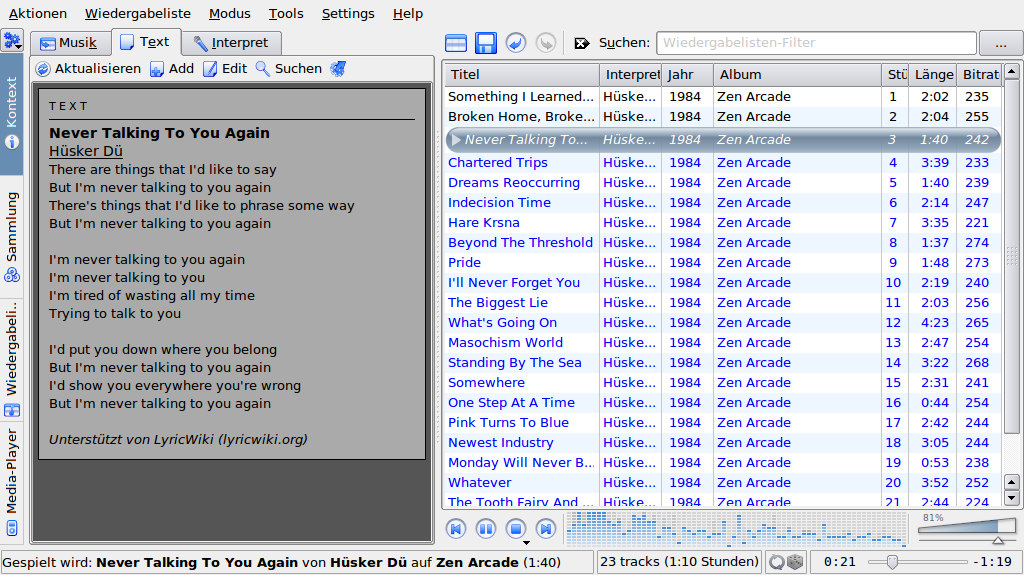Stop playback
This screenshot has width=1024, height=575.
pos(515,528)
